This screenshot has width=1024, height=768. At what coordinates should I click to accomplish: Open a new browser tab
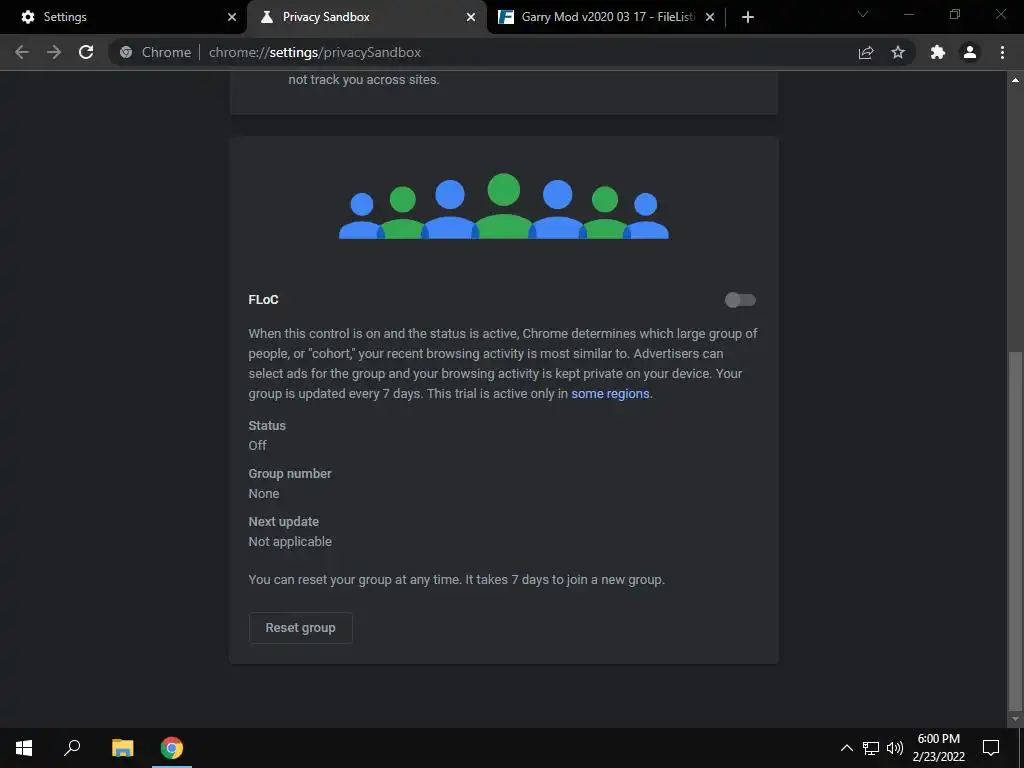coord(748,17)
